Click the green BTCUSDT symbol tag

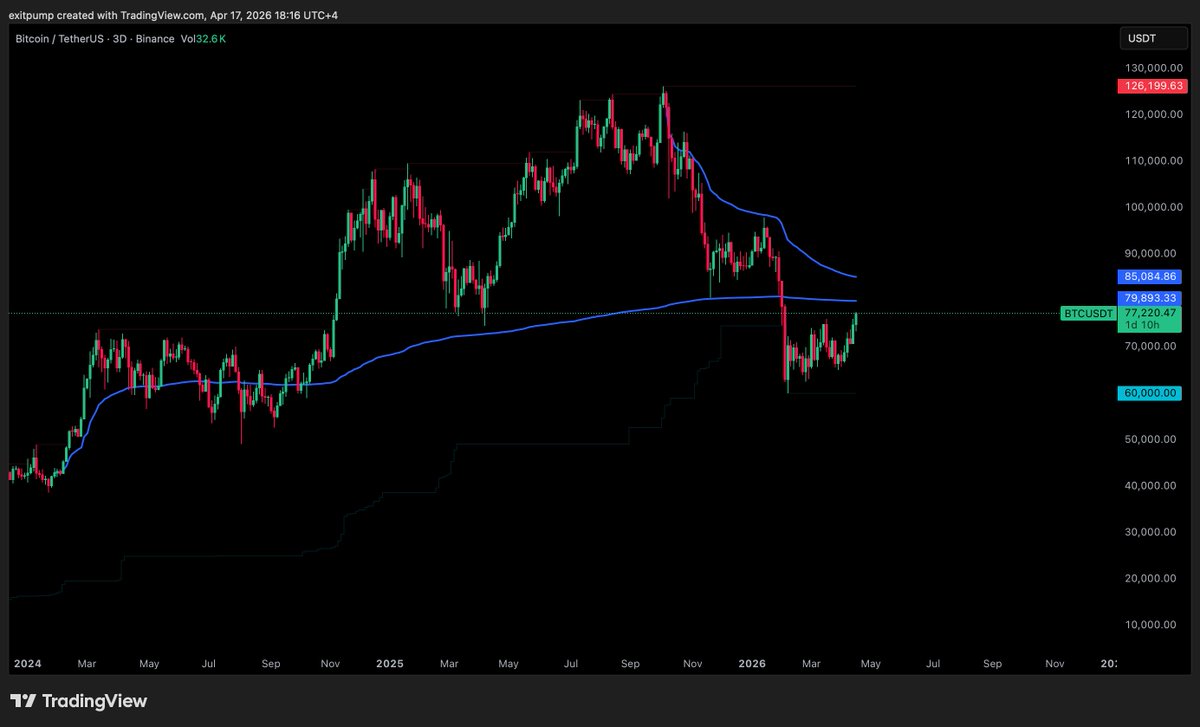pos(1087,314)
